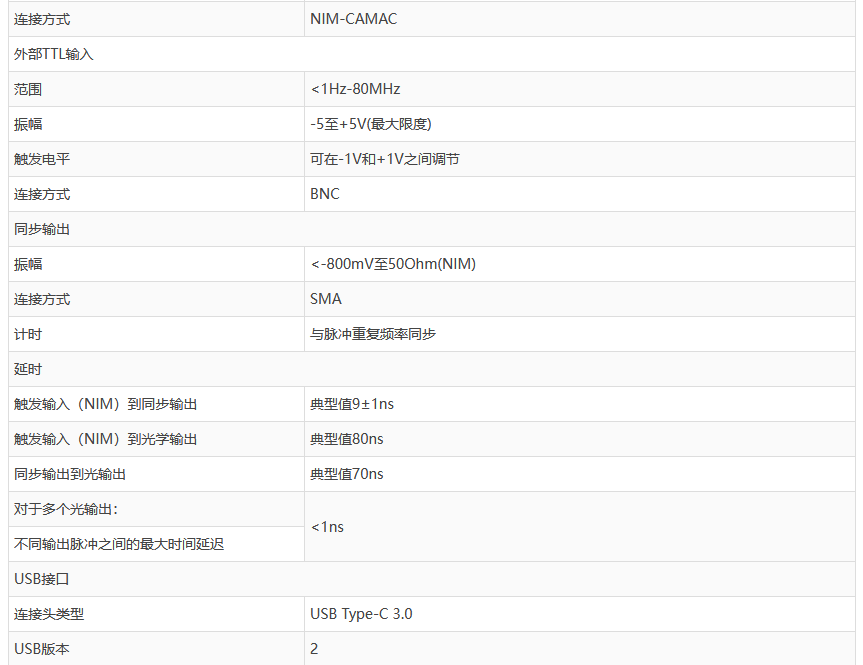The image size is (863, 665).
Task: Select the <1Hz-80MHz range value
Action: tap(355, 89)
